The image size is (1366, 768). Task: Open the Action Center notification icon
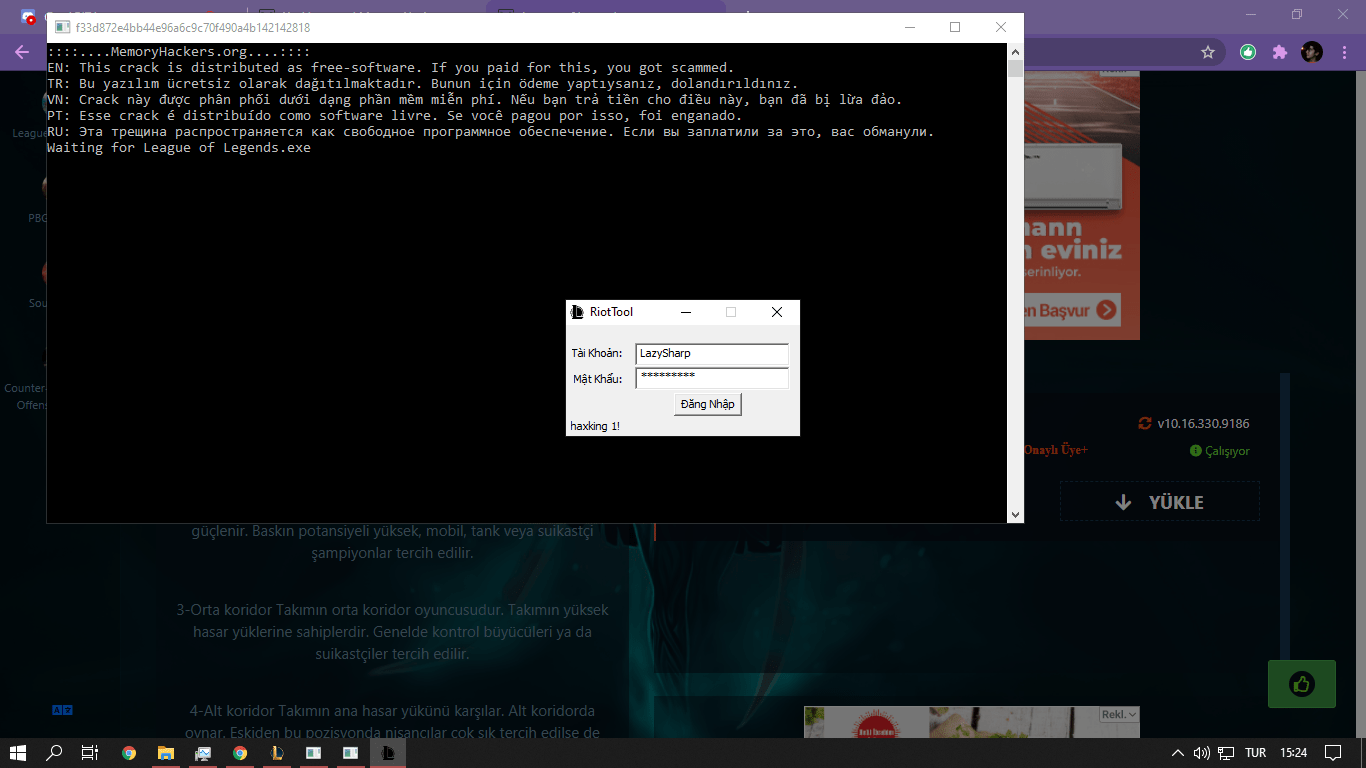1333,753
